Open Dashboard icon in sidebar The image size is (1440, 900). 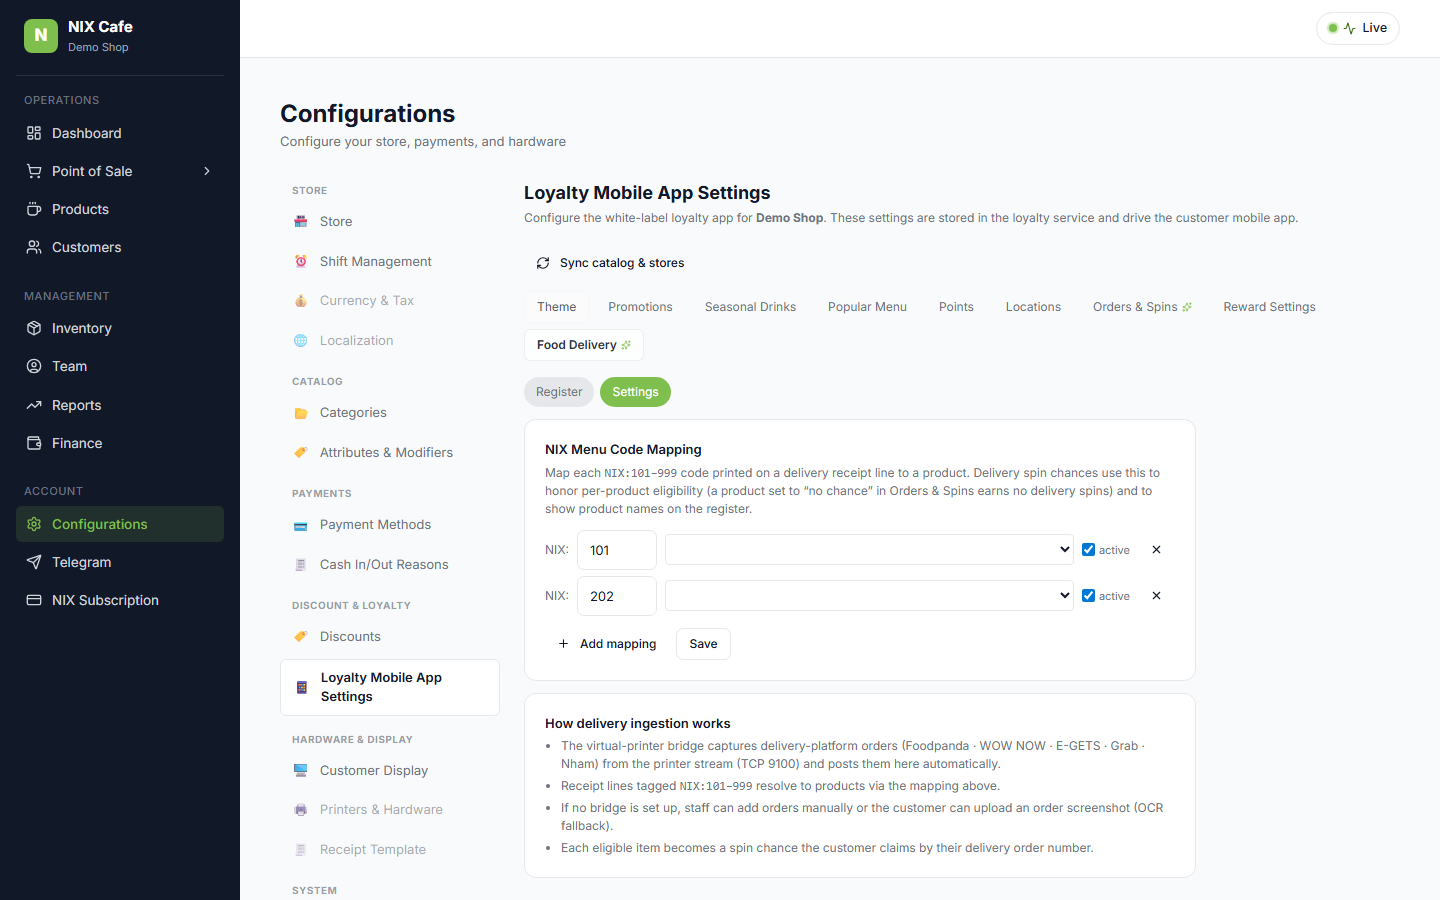(34, 133)
